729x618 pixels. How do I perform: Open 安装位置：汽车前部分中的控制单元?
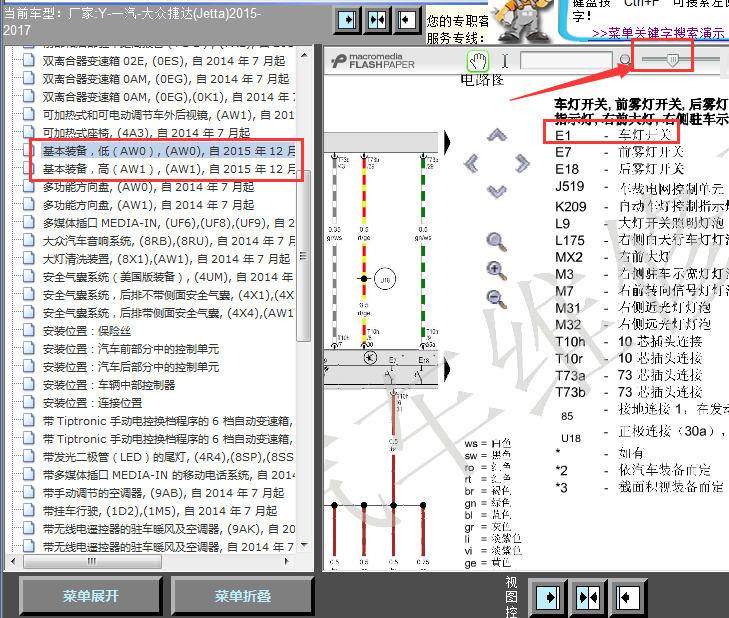tap(131, 349)
